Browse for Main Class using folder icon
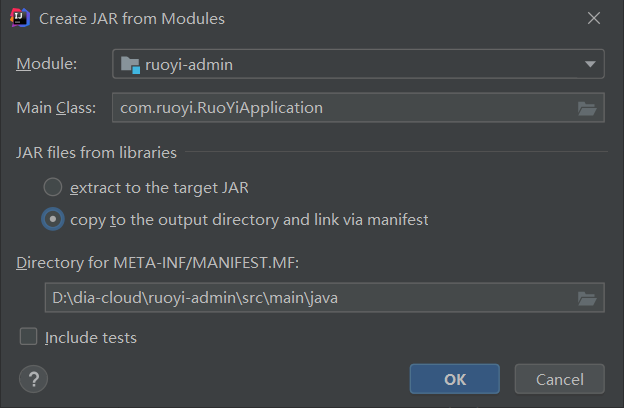This screenshot has width=624, height=408. [x=587, y=108]
